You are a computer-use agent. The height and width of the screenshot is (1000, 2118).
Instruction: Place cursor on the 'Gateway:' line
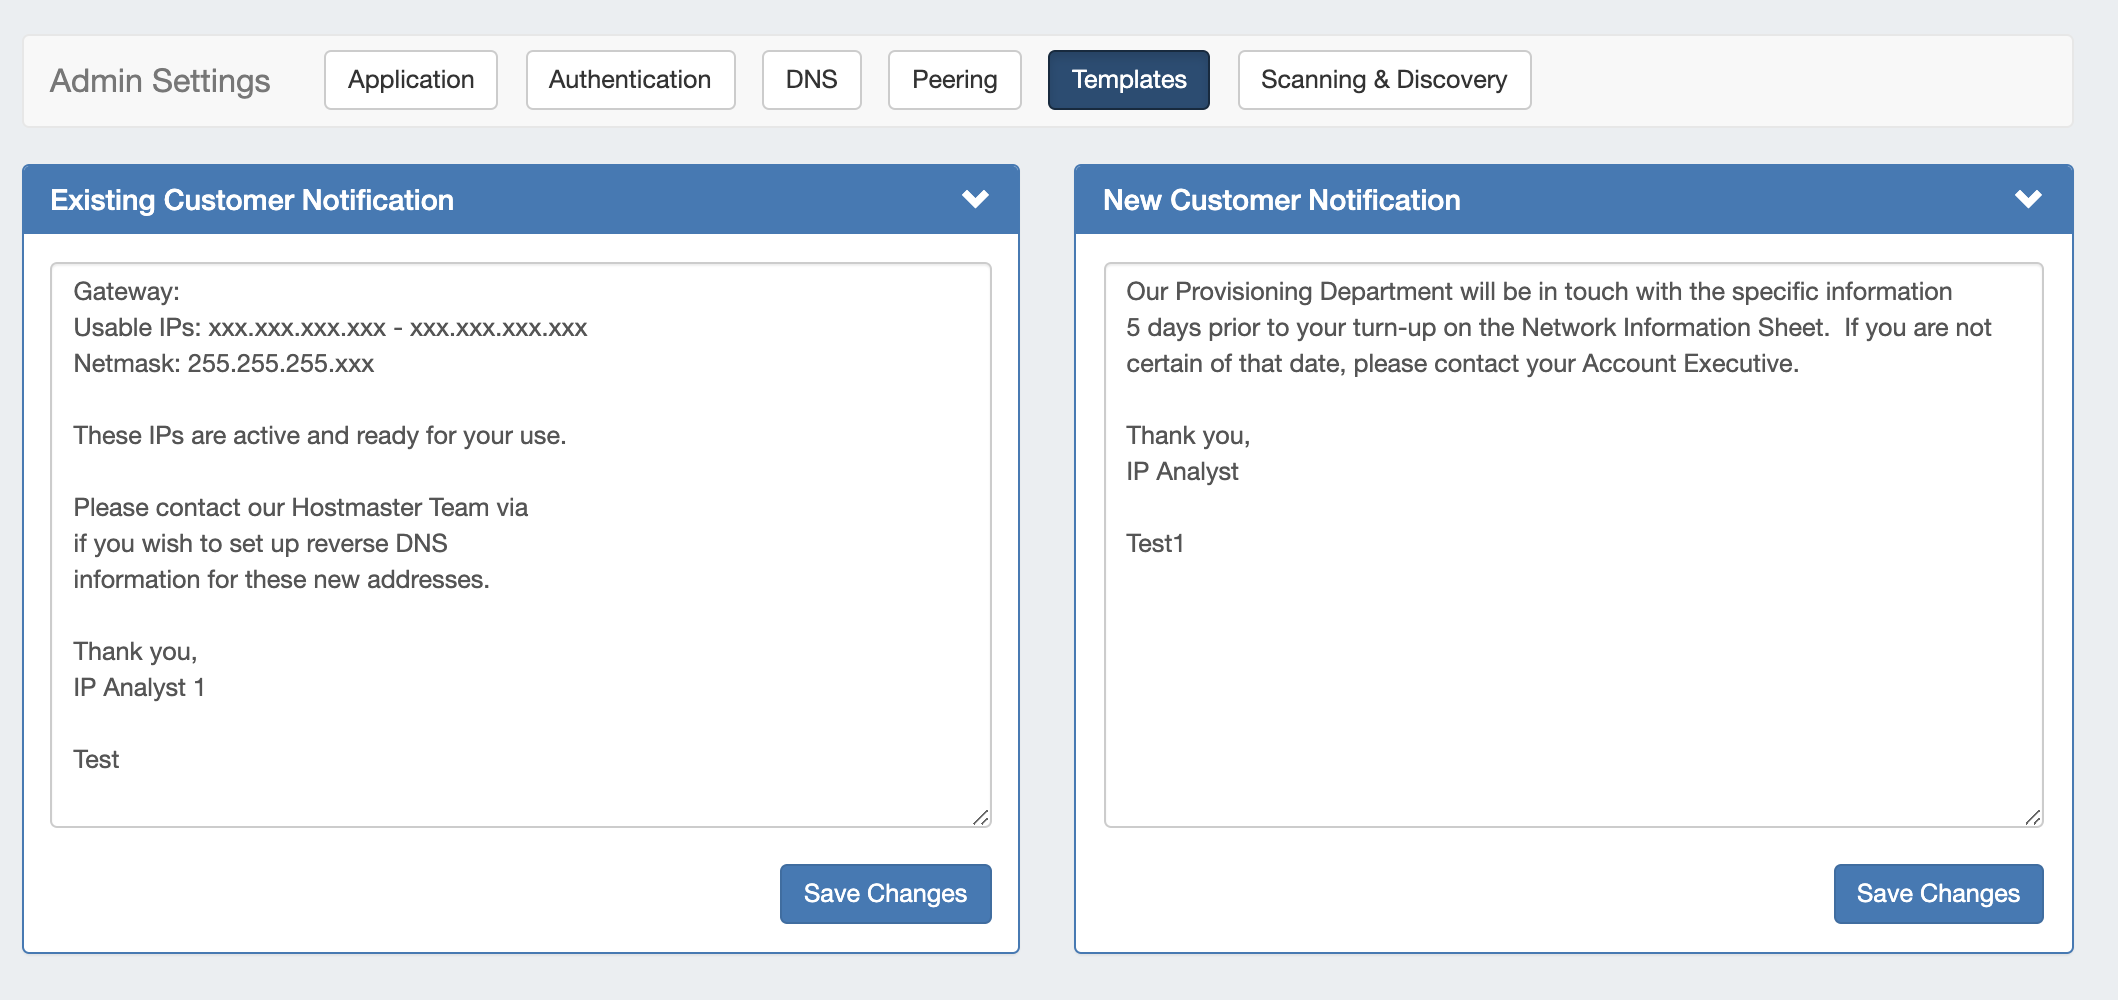127,292
